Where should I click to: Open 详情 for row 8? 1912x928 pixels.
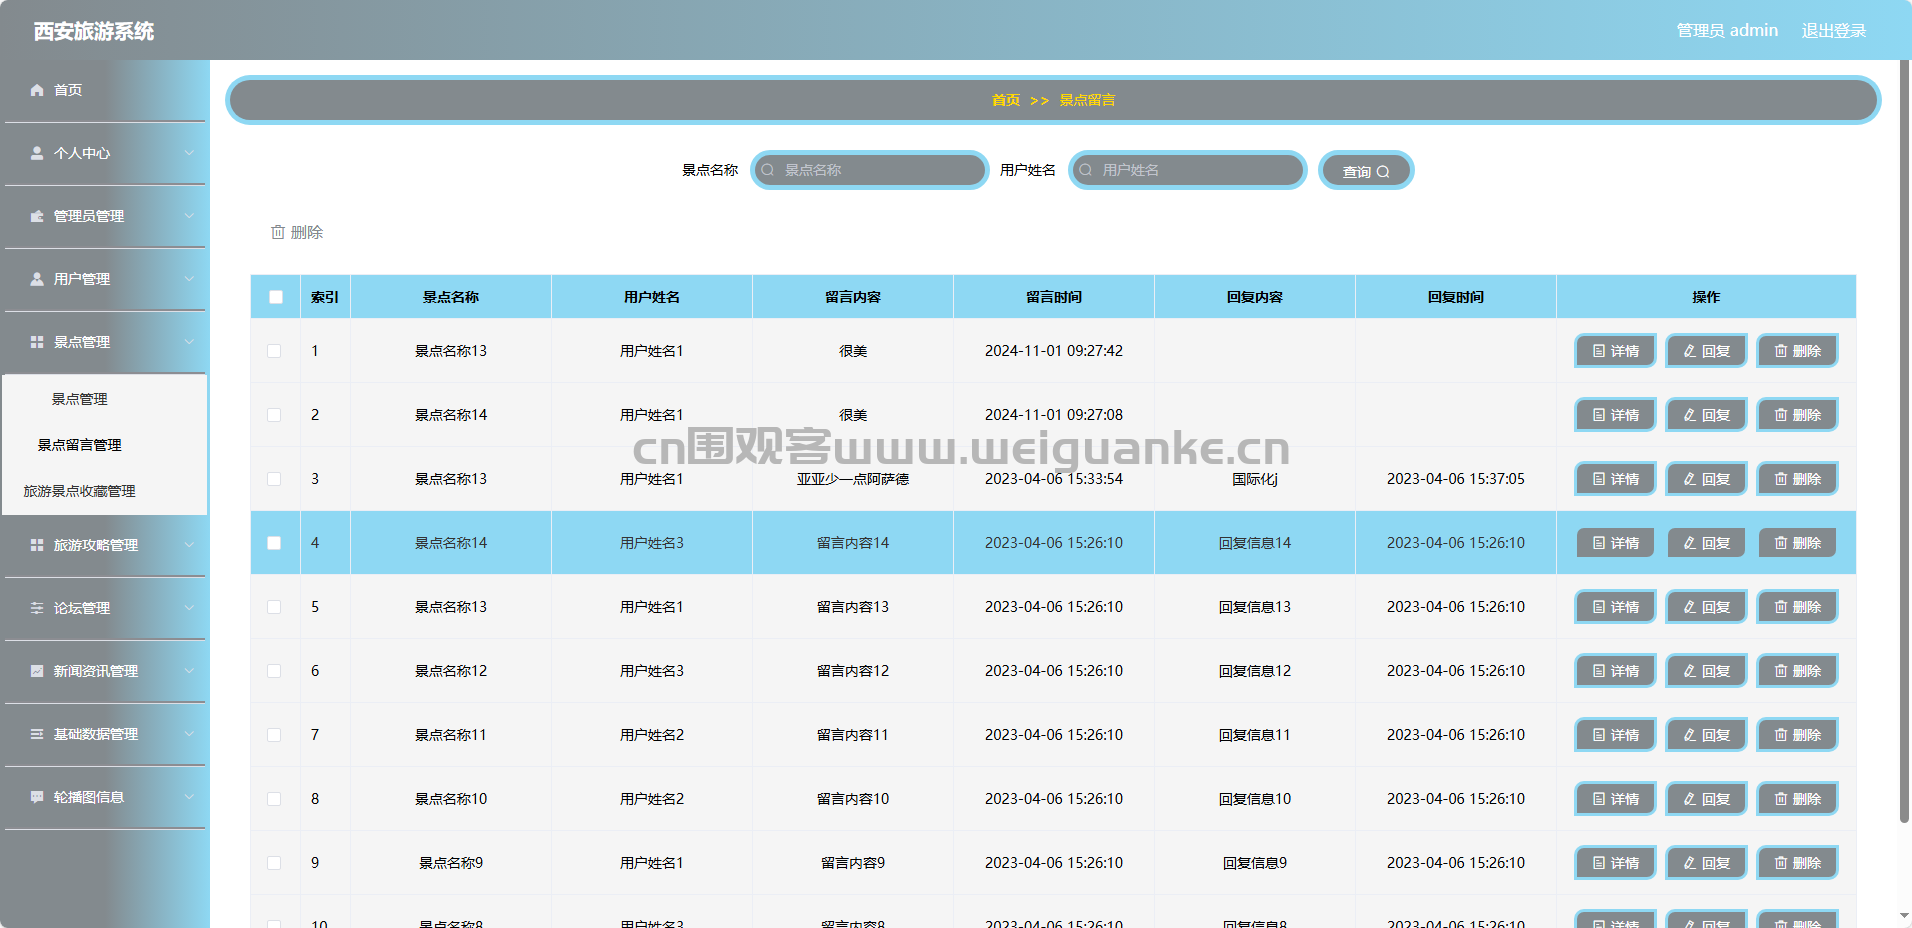tap(1616, 799)
